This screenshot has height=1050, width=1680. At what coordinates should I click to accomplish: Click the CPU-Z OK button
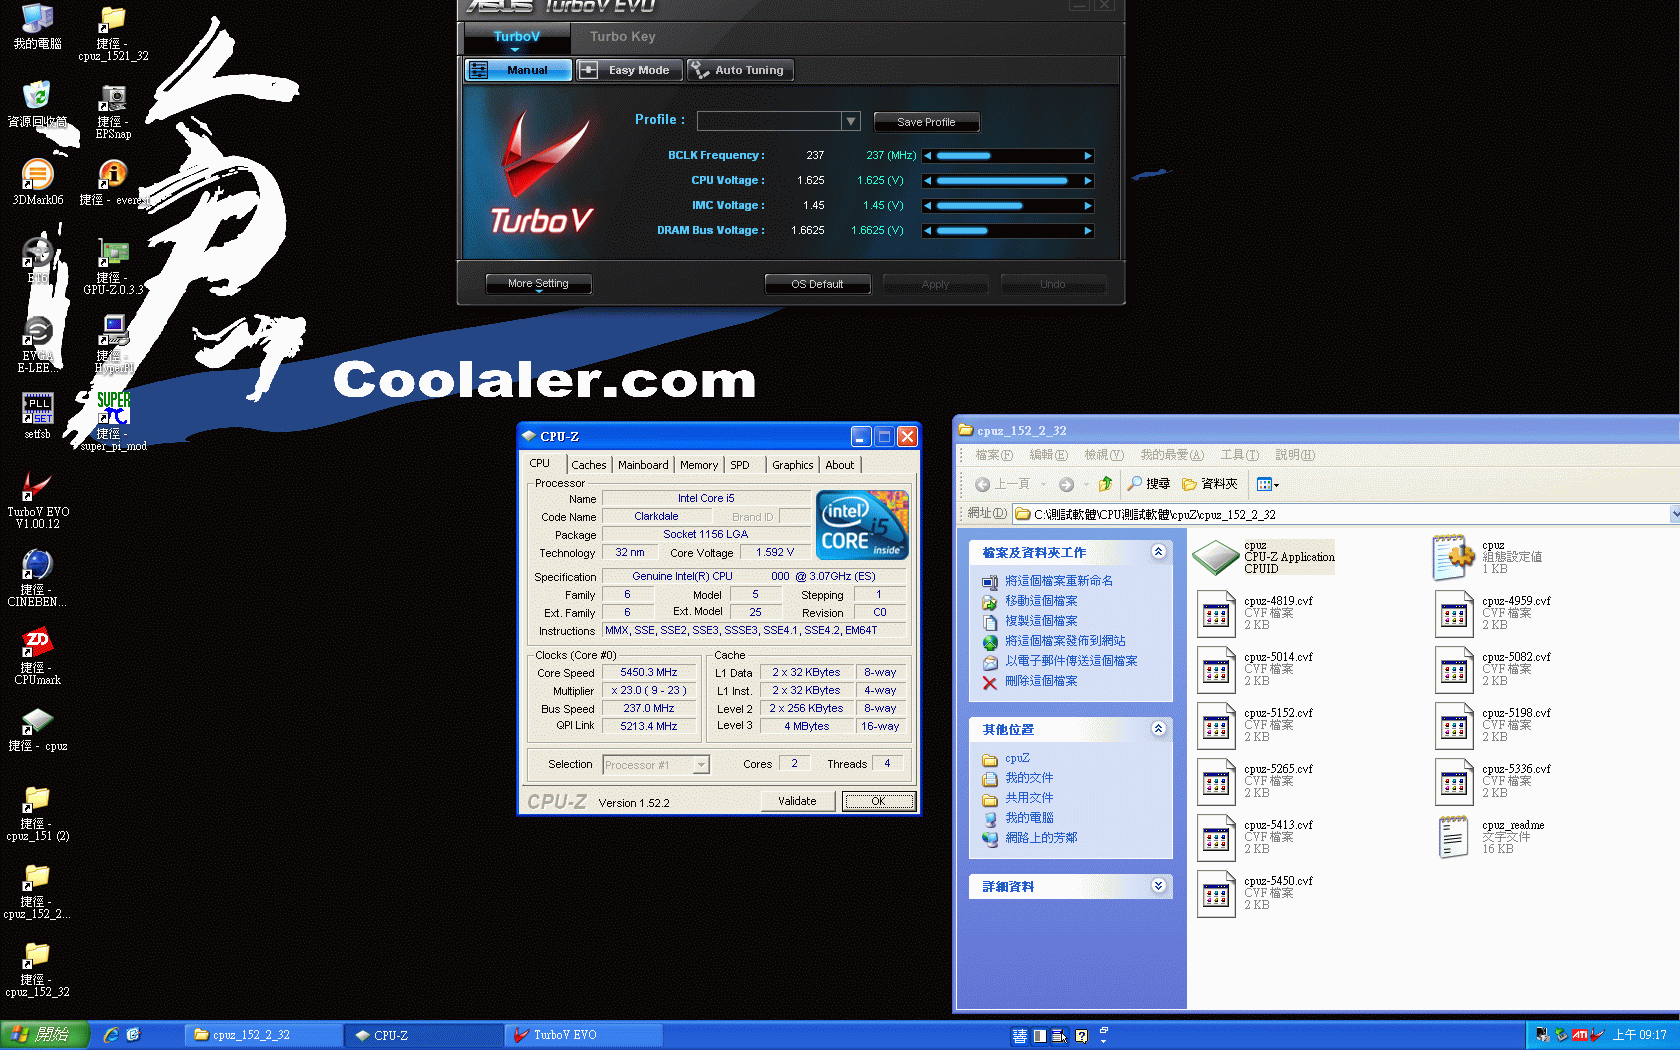[x=878, y=801]
